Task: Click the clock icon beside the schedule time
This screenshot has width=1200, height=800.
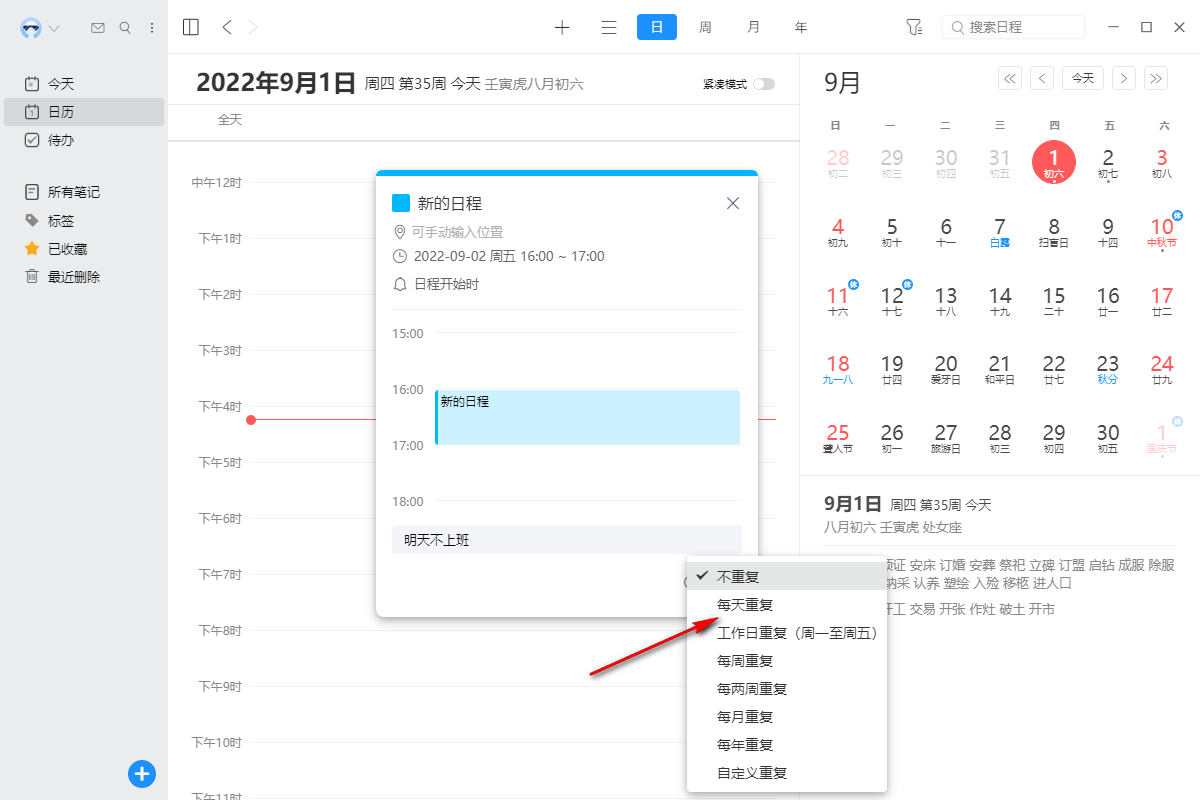Action: [x=400, y=256]
